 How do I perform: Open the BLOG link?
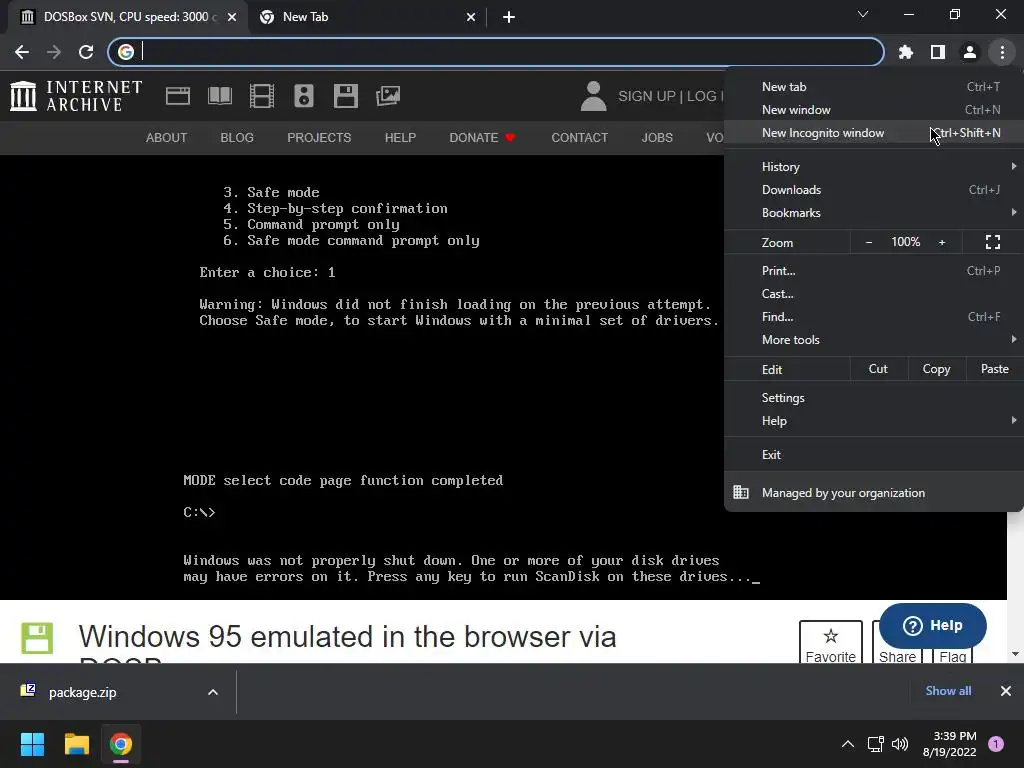237,138
